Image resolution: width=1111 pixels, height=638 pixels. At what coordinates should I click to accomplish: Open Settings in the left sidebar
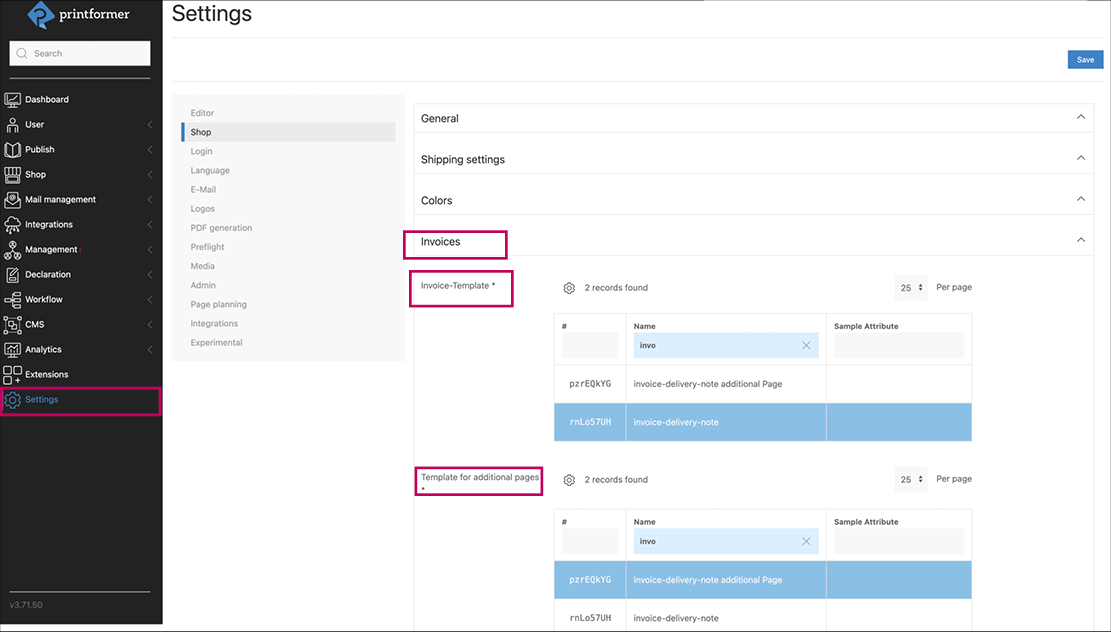[42, 400]
